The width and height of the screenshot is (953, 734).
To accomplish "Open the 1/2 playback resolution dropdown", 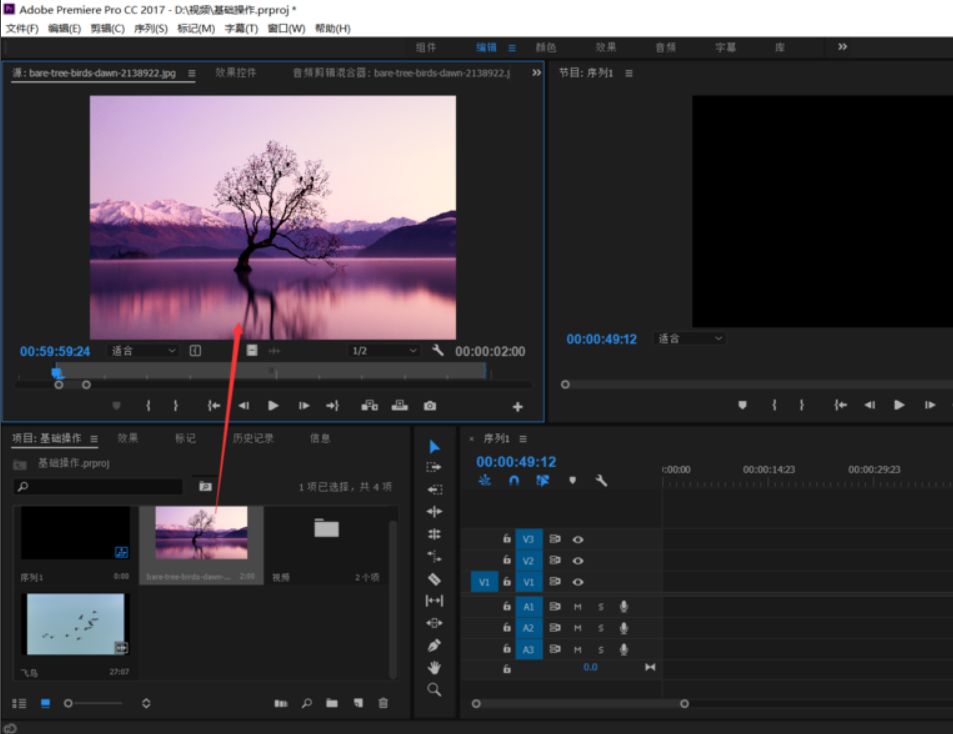I will [x=384, y=351].
